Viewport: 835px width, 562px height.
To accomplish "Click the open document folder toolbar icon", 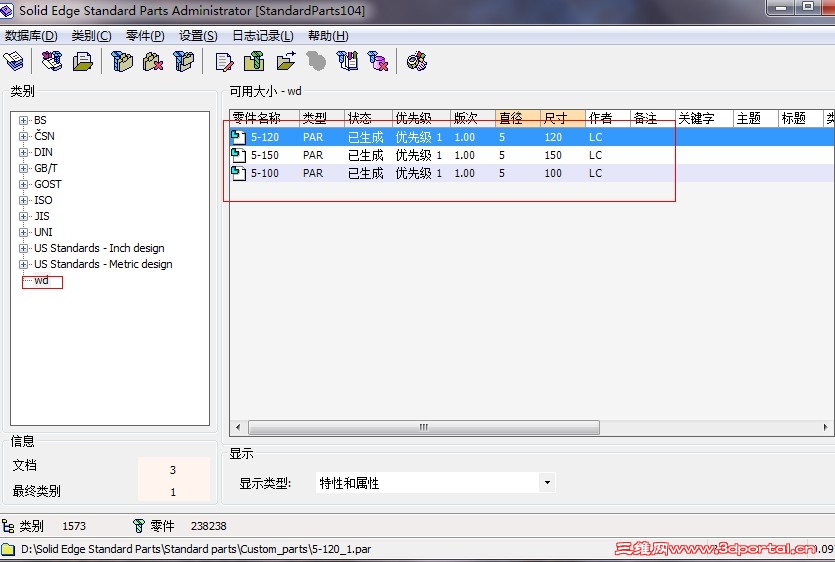I will click(83, 61).
